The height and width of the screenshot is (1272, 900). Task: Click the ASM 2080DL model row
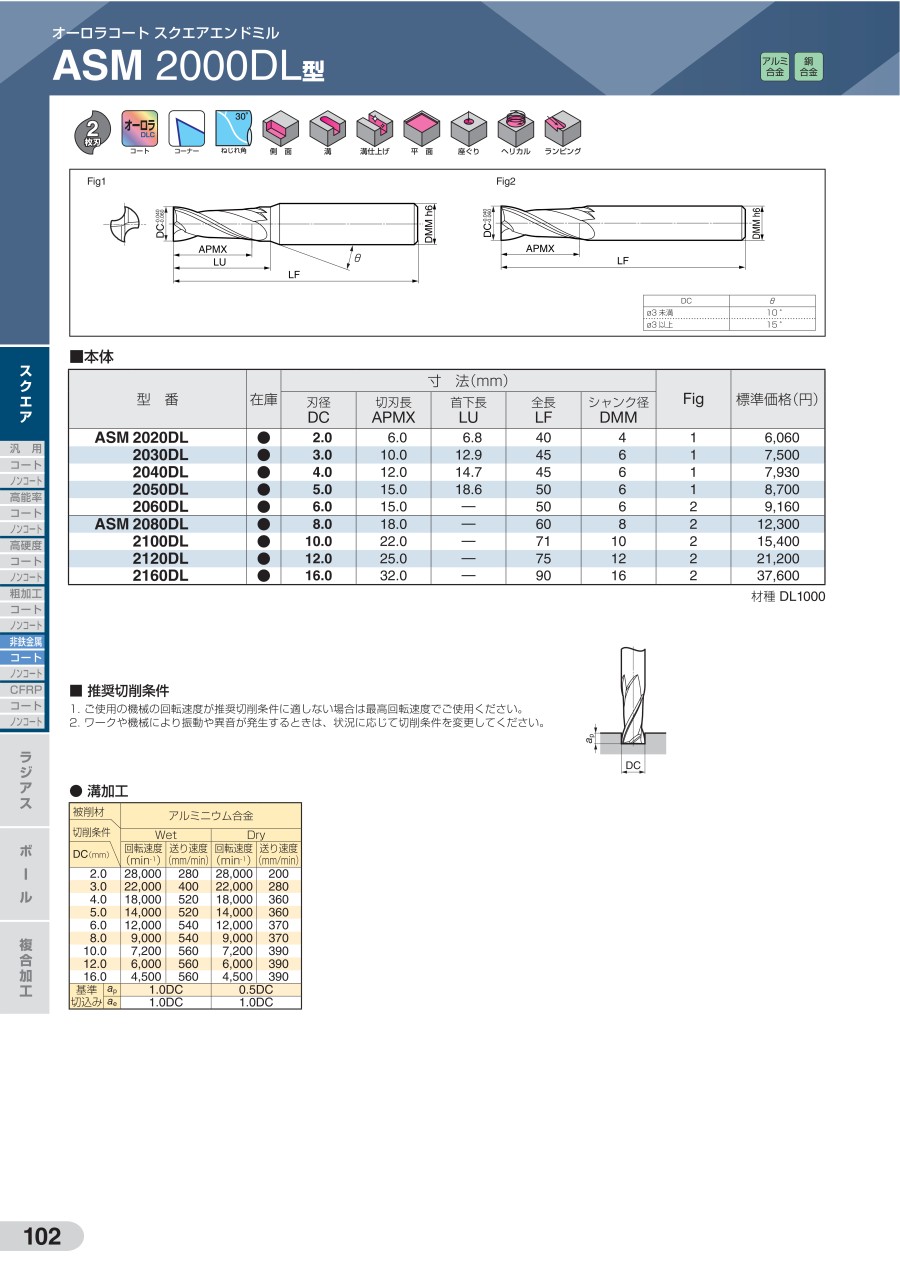point(141,524)
